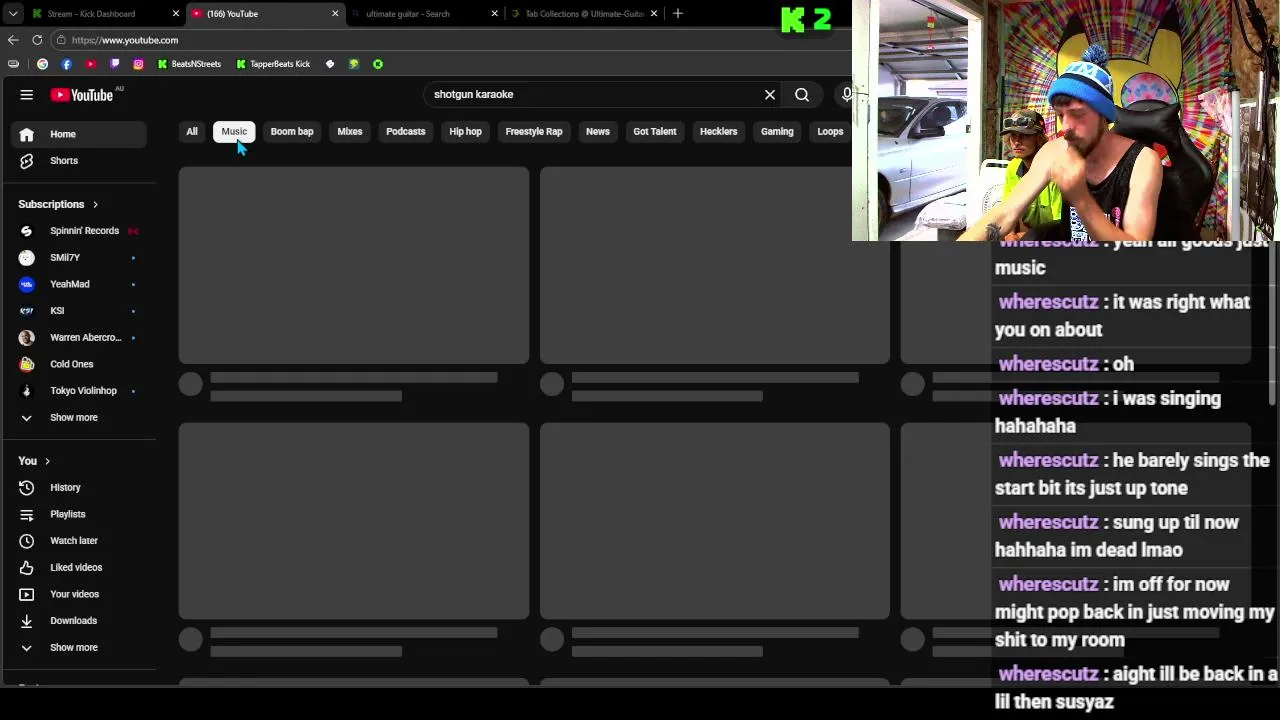Screen dimensions: 1280x720
Task: Open the Instagram bookmark icon
Action: coord(138,64)
